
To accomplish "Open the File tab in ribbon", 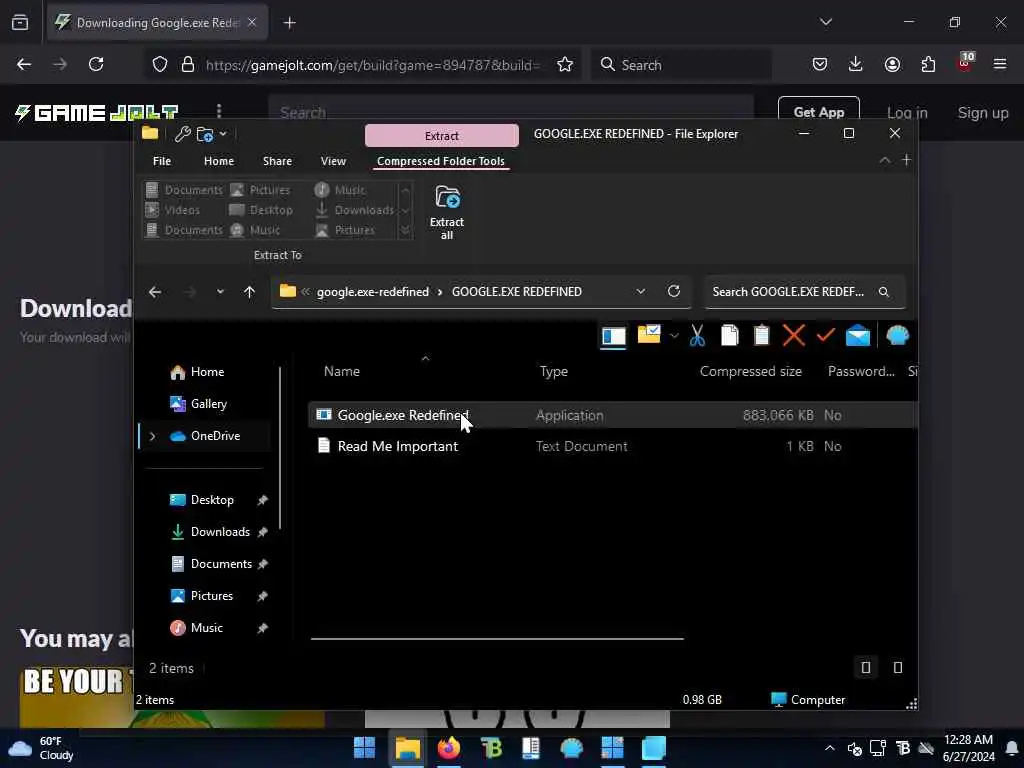I will pos(162,161).
